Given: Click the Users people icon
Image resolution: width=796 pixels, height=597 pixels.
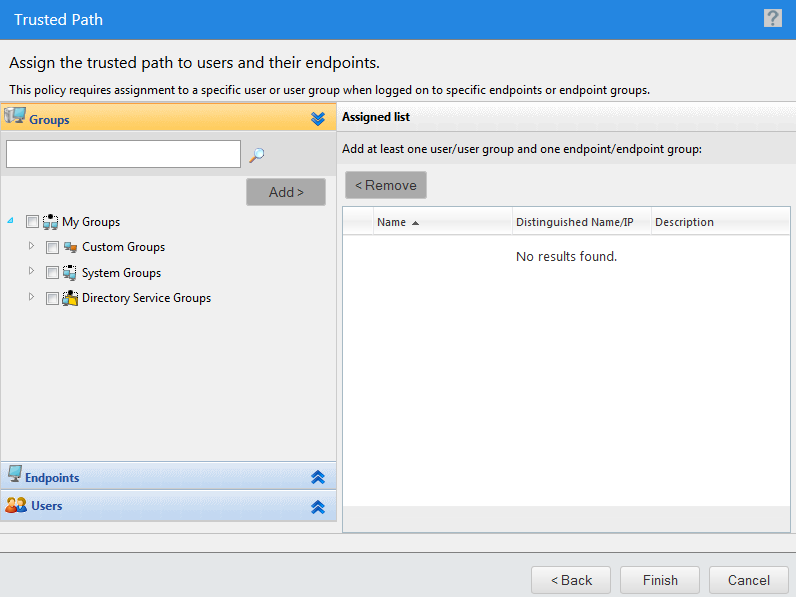Looking at the screenshot, I should (16, 505).
